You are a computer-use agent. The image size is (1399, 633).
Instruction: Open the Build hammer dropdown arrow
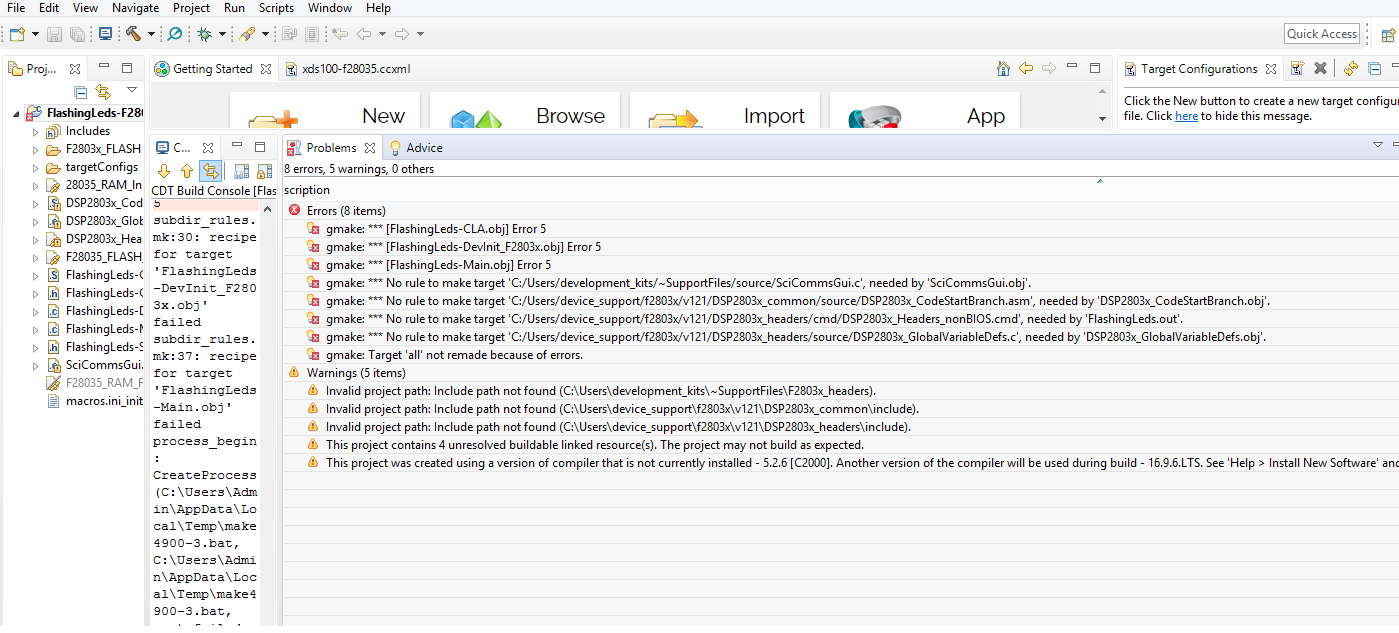(151, 34)
